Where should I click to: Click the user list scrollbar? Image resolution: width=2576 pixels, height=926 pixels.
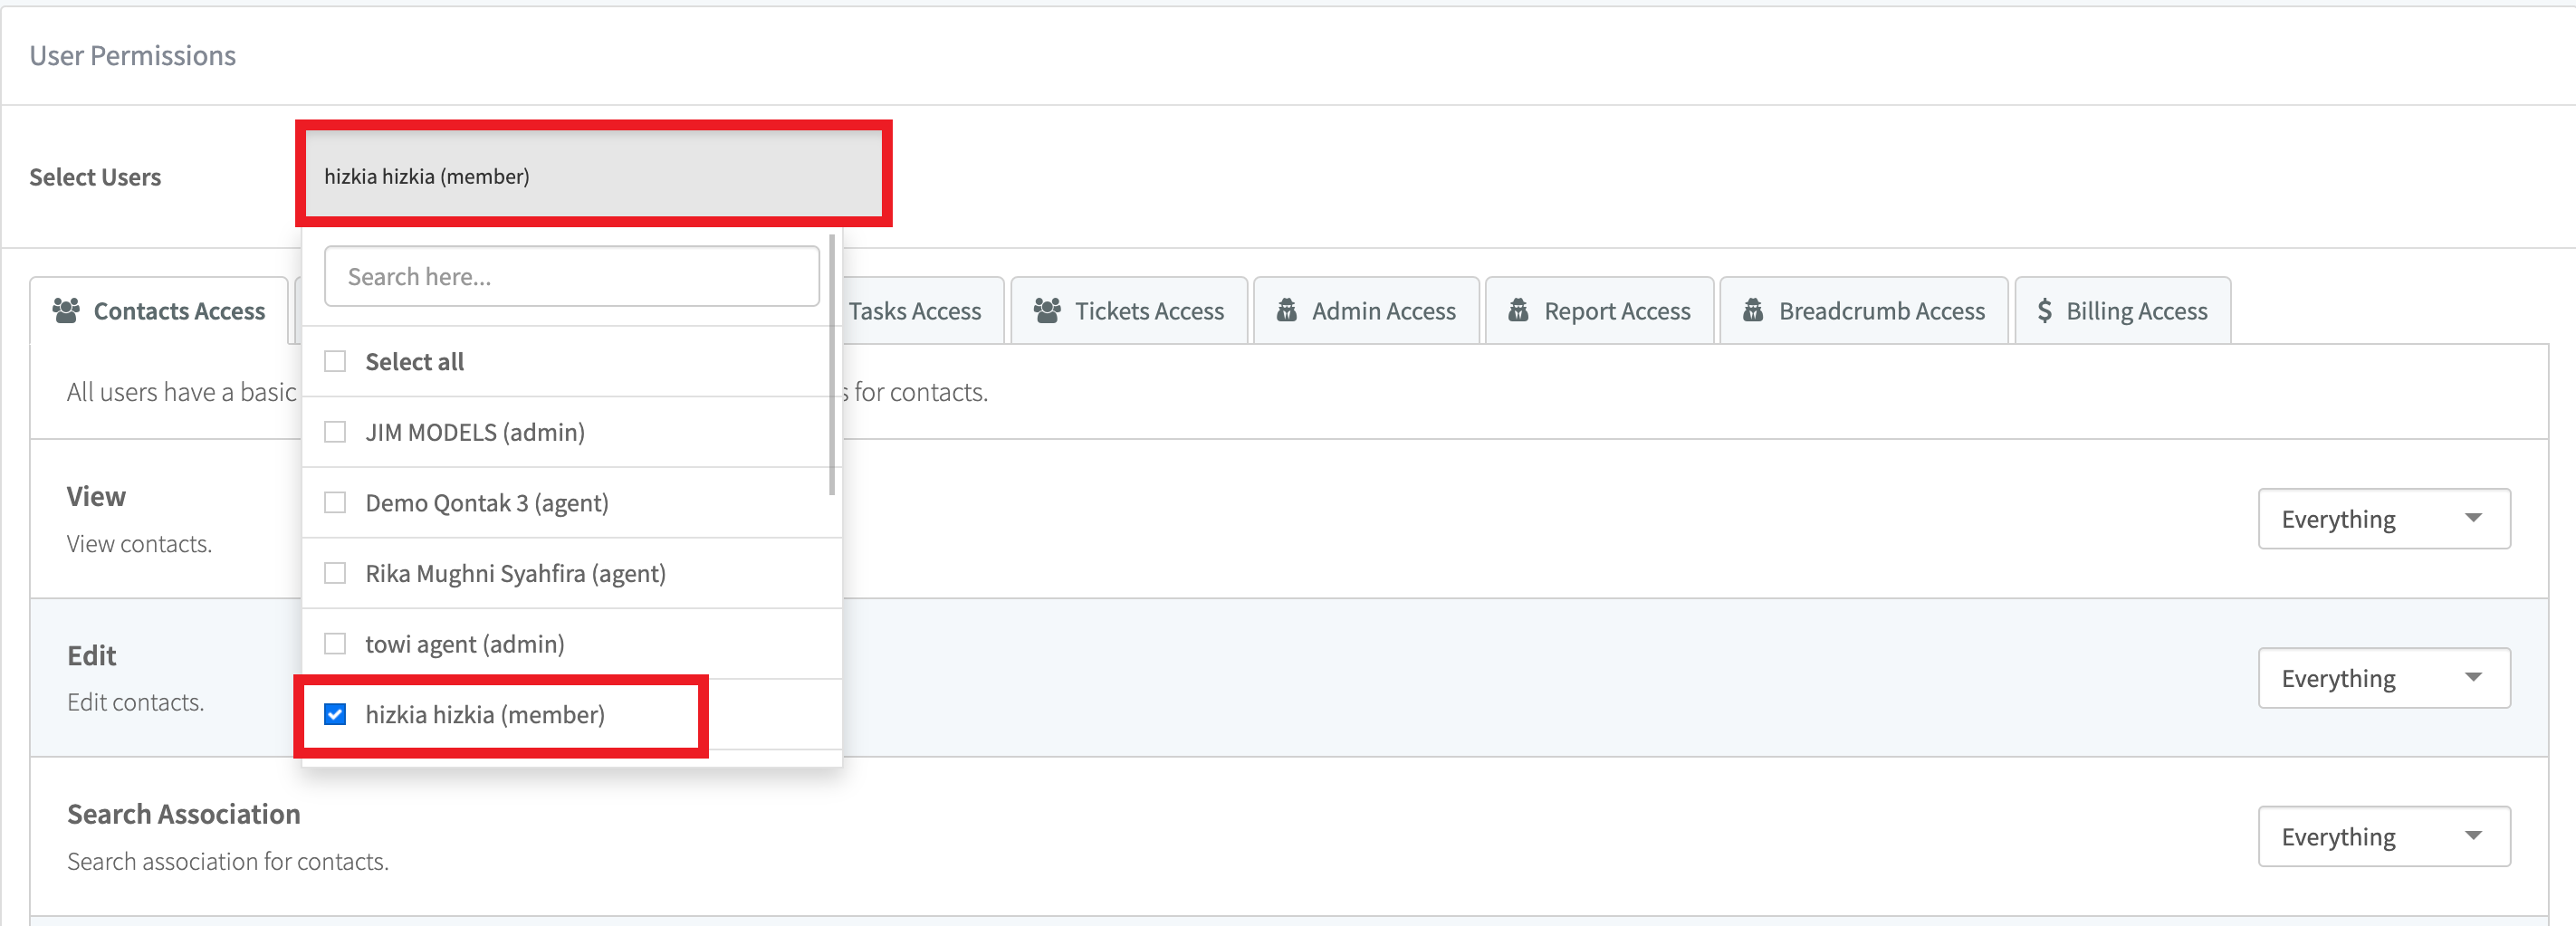point(831,365)
